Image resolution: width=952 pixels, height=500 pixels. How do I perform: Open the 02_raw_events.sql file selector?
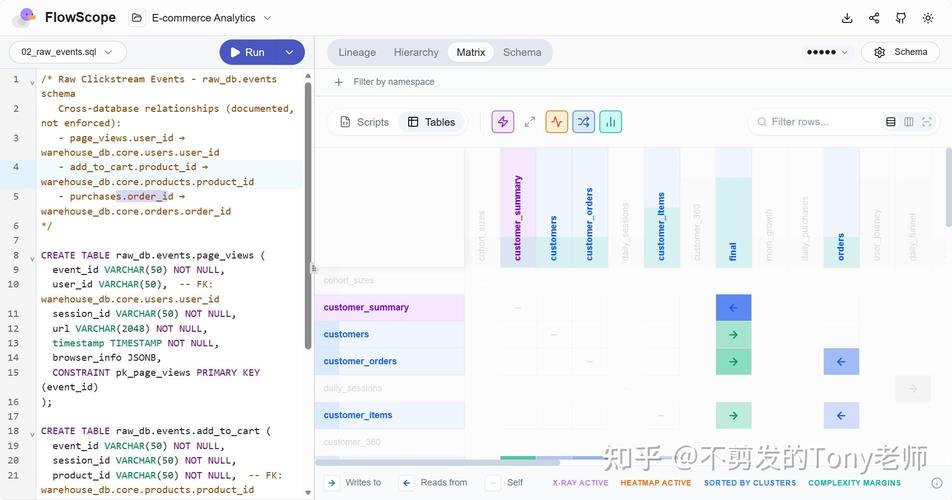pyautogui.click(x=67, y=52)
